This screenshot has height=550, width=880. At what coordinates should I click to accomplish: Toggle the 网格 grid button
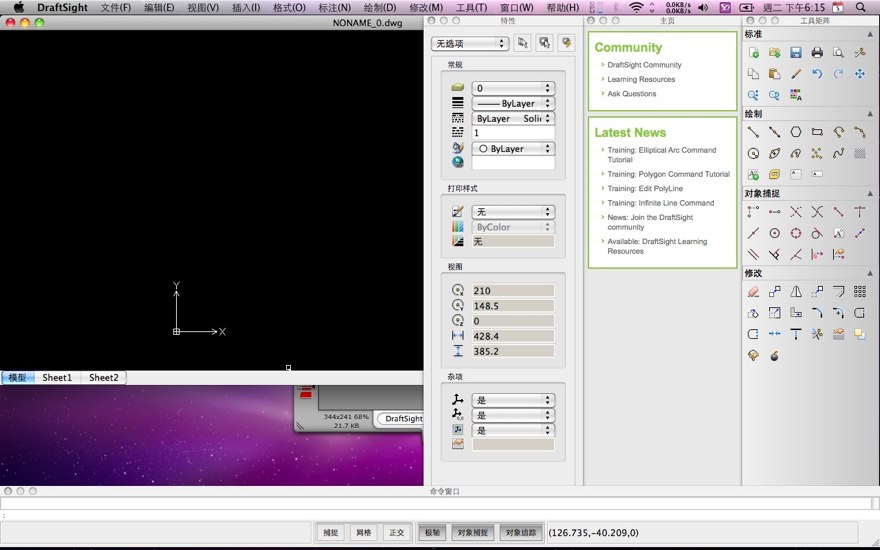pyautogui.click(x=364, y=533)
